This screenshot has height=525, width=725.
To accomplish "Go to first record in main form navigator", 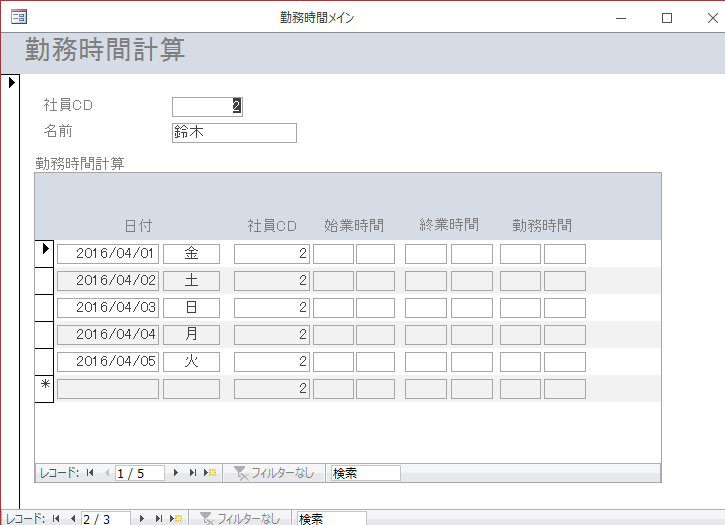I will pos(56,518).
